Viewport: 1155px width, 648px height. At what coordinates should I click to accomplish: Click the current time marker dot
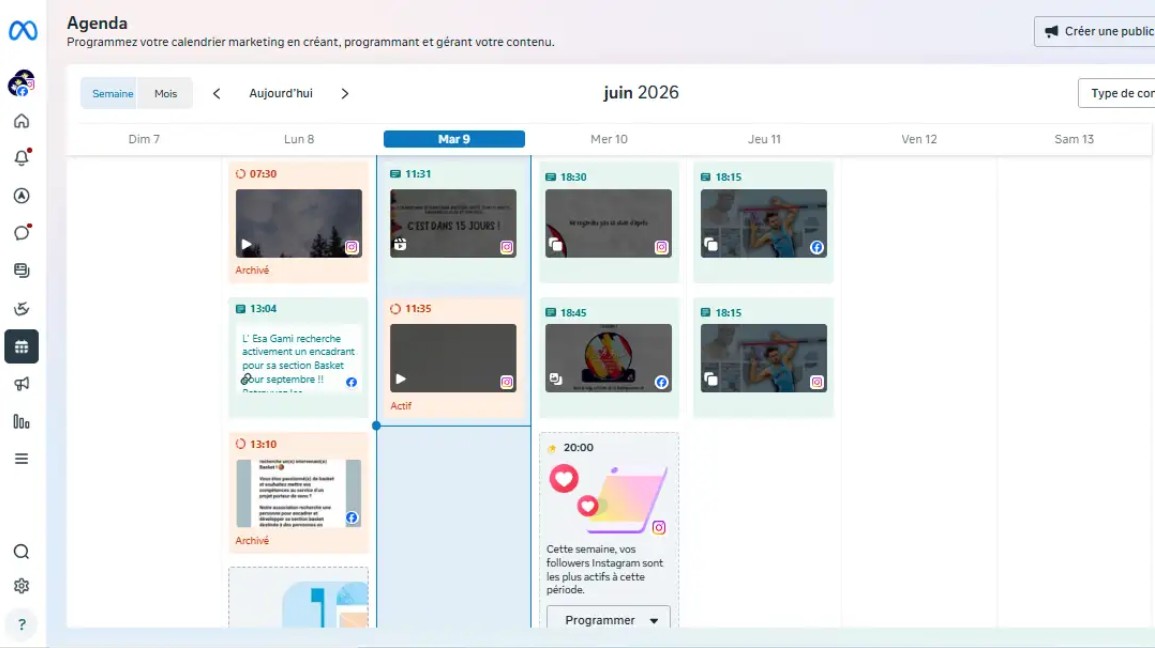[376, 426]
